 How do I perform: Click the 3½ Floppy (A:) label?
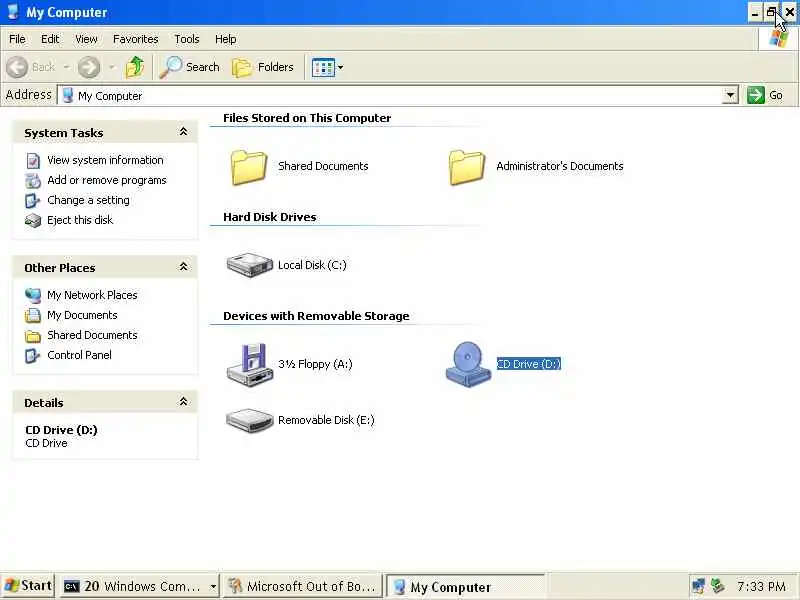click(315, 364)
